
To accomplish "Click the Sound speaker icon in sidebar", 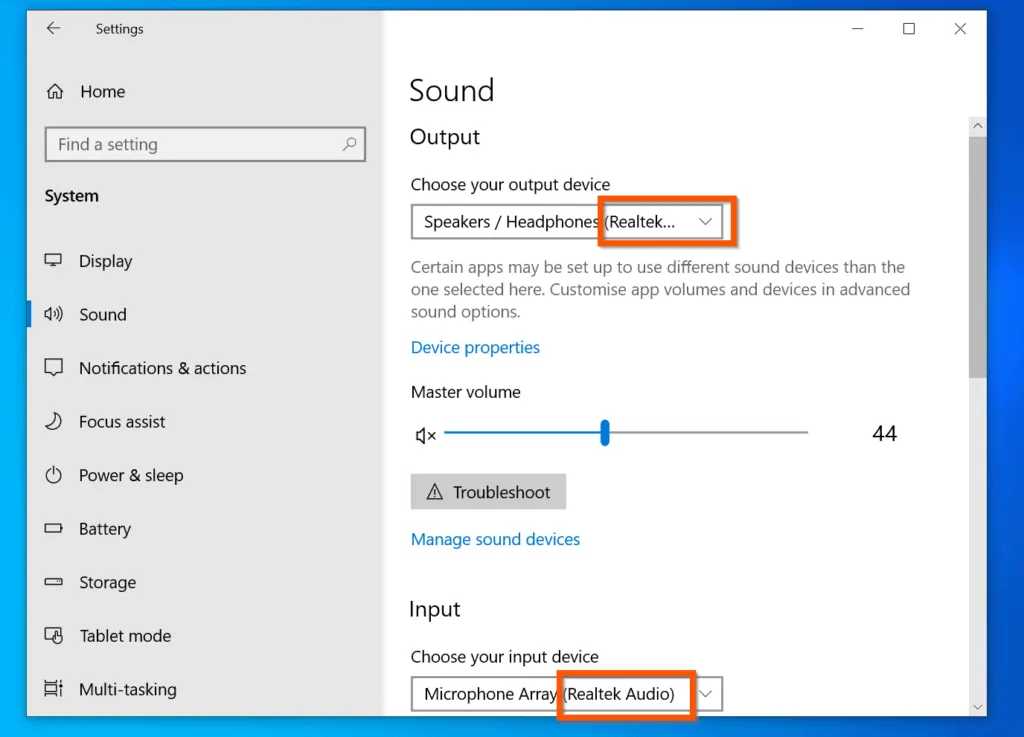I will click(52, 314).
